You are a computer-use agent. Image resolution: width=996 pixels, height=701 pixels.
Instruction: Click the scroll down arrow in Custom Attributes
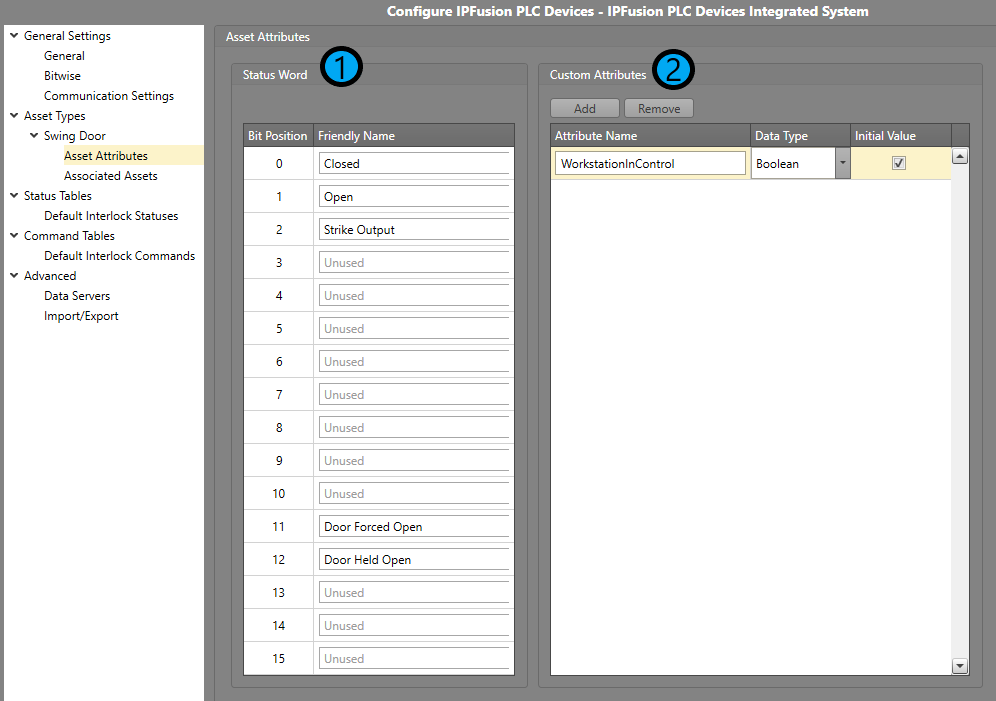coord(959,665)
